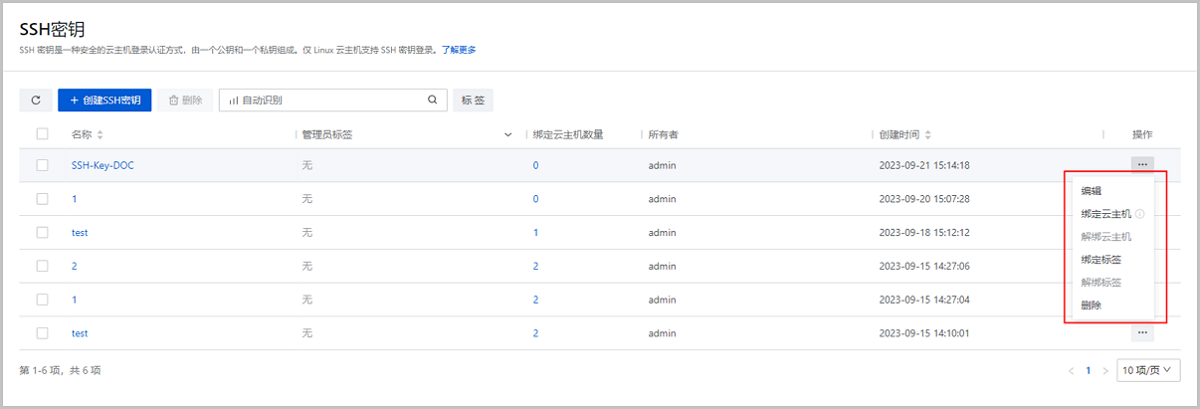Click the info icon beside 绑定云主机
1200x409 pixels.
pyautogui.click(x=1139, y=214)
